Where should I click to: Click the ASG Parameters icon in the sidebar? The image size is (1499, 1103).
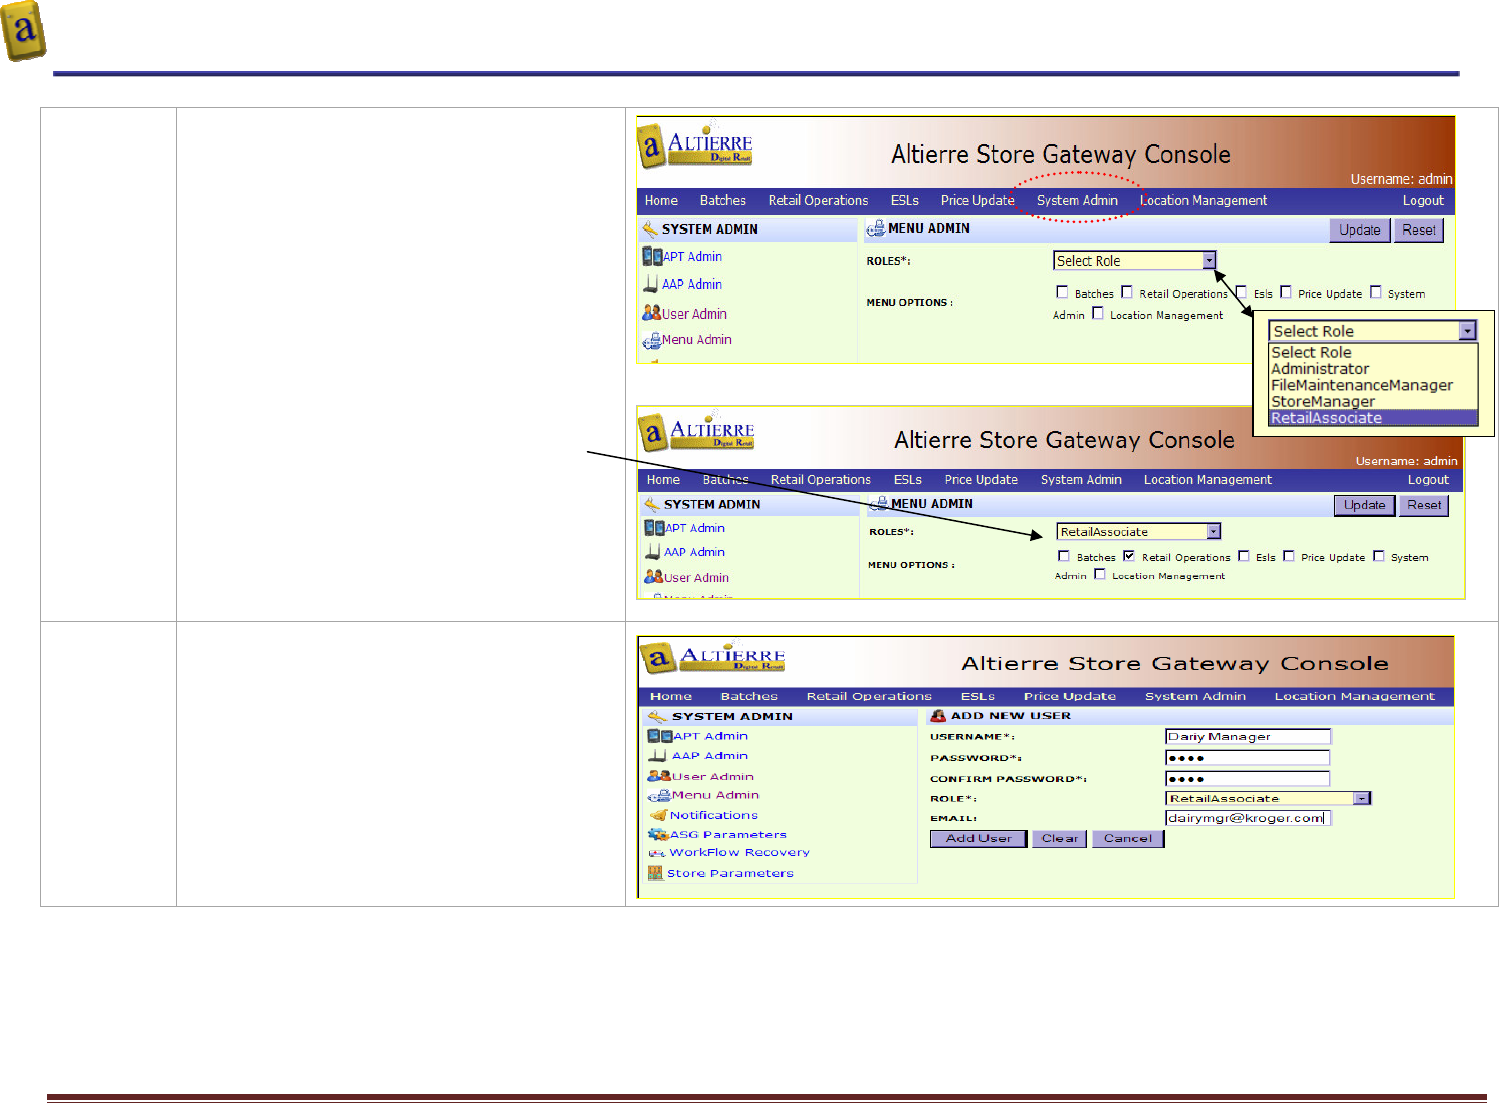[x=658, y=834]
